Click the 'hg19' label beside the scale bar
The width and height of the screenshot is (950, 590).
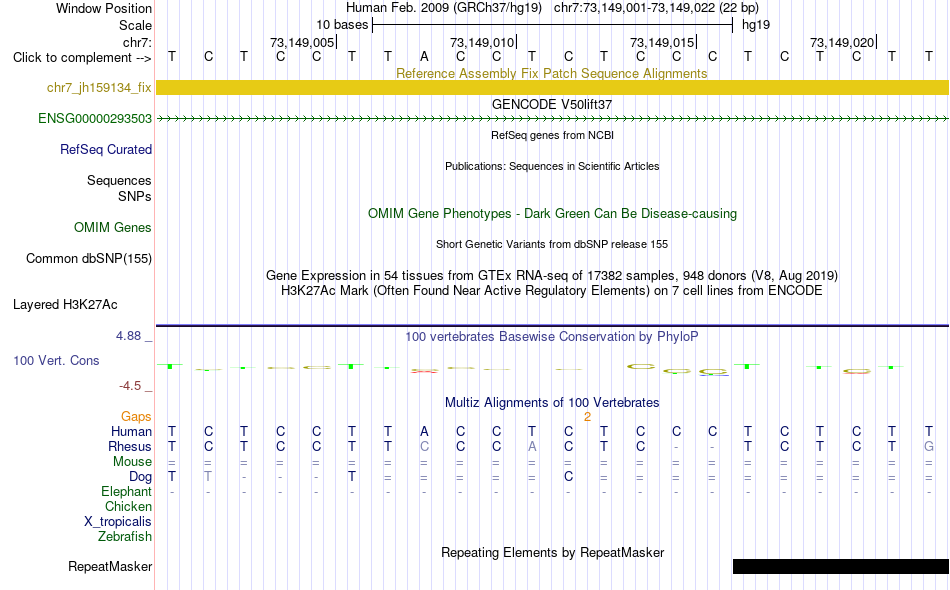[x=756, y=25]
